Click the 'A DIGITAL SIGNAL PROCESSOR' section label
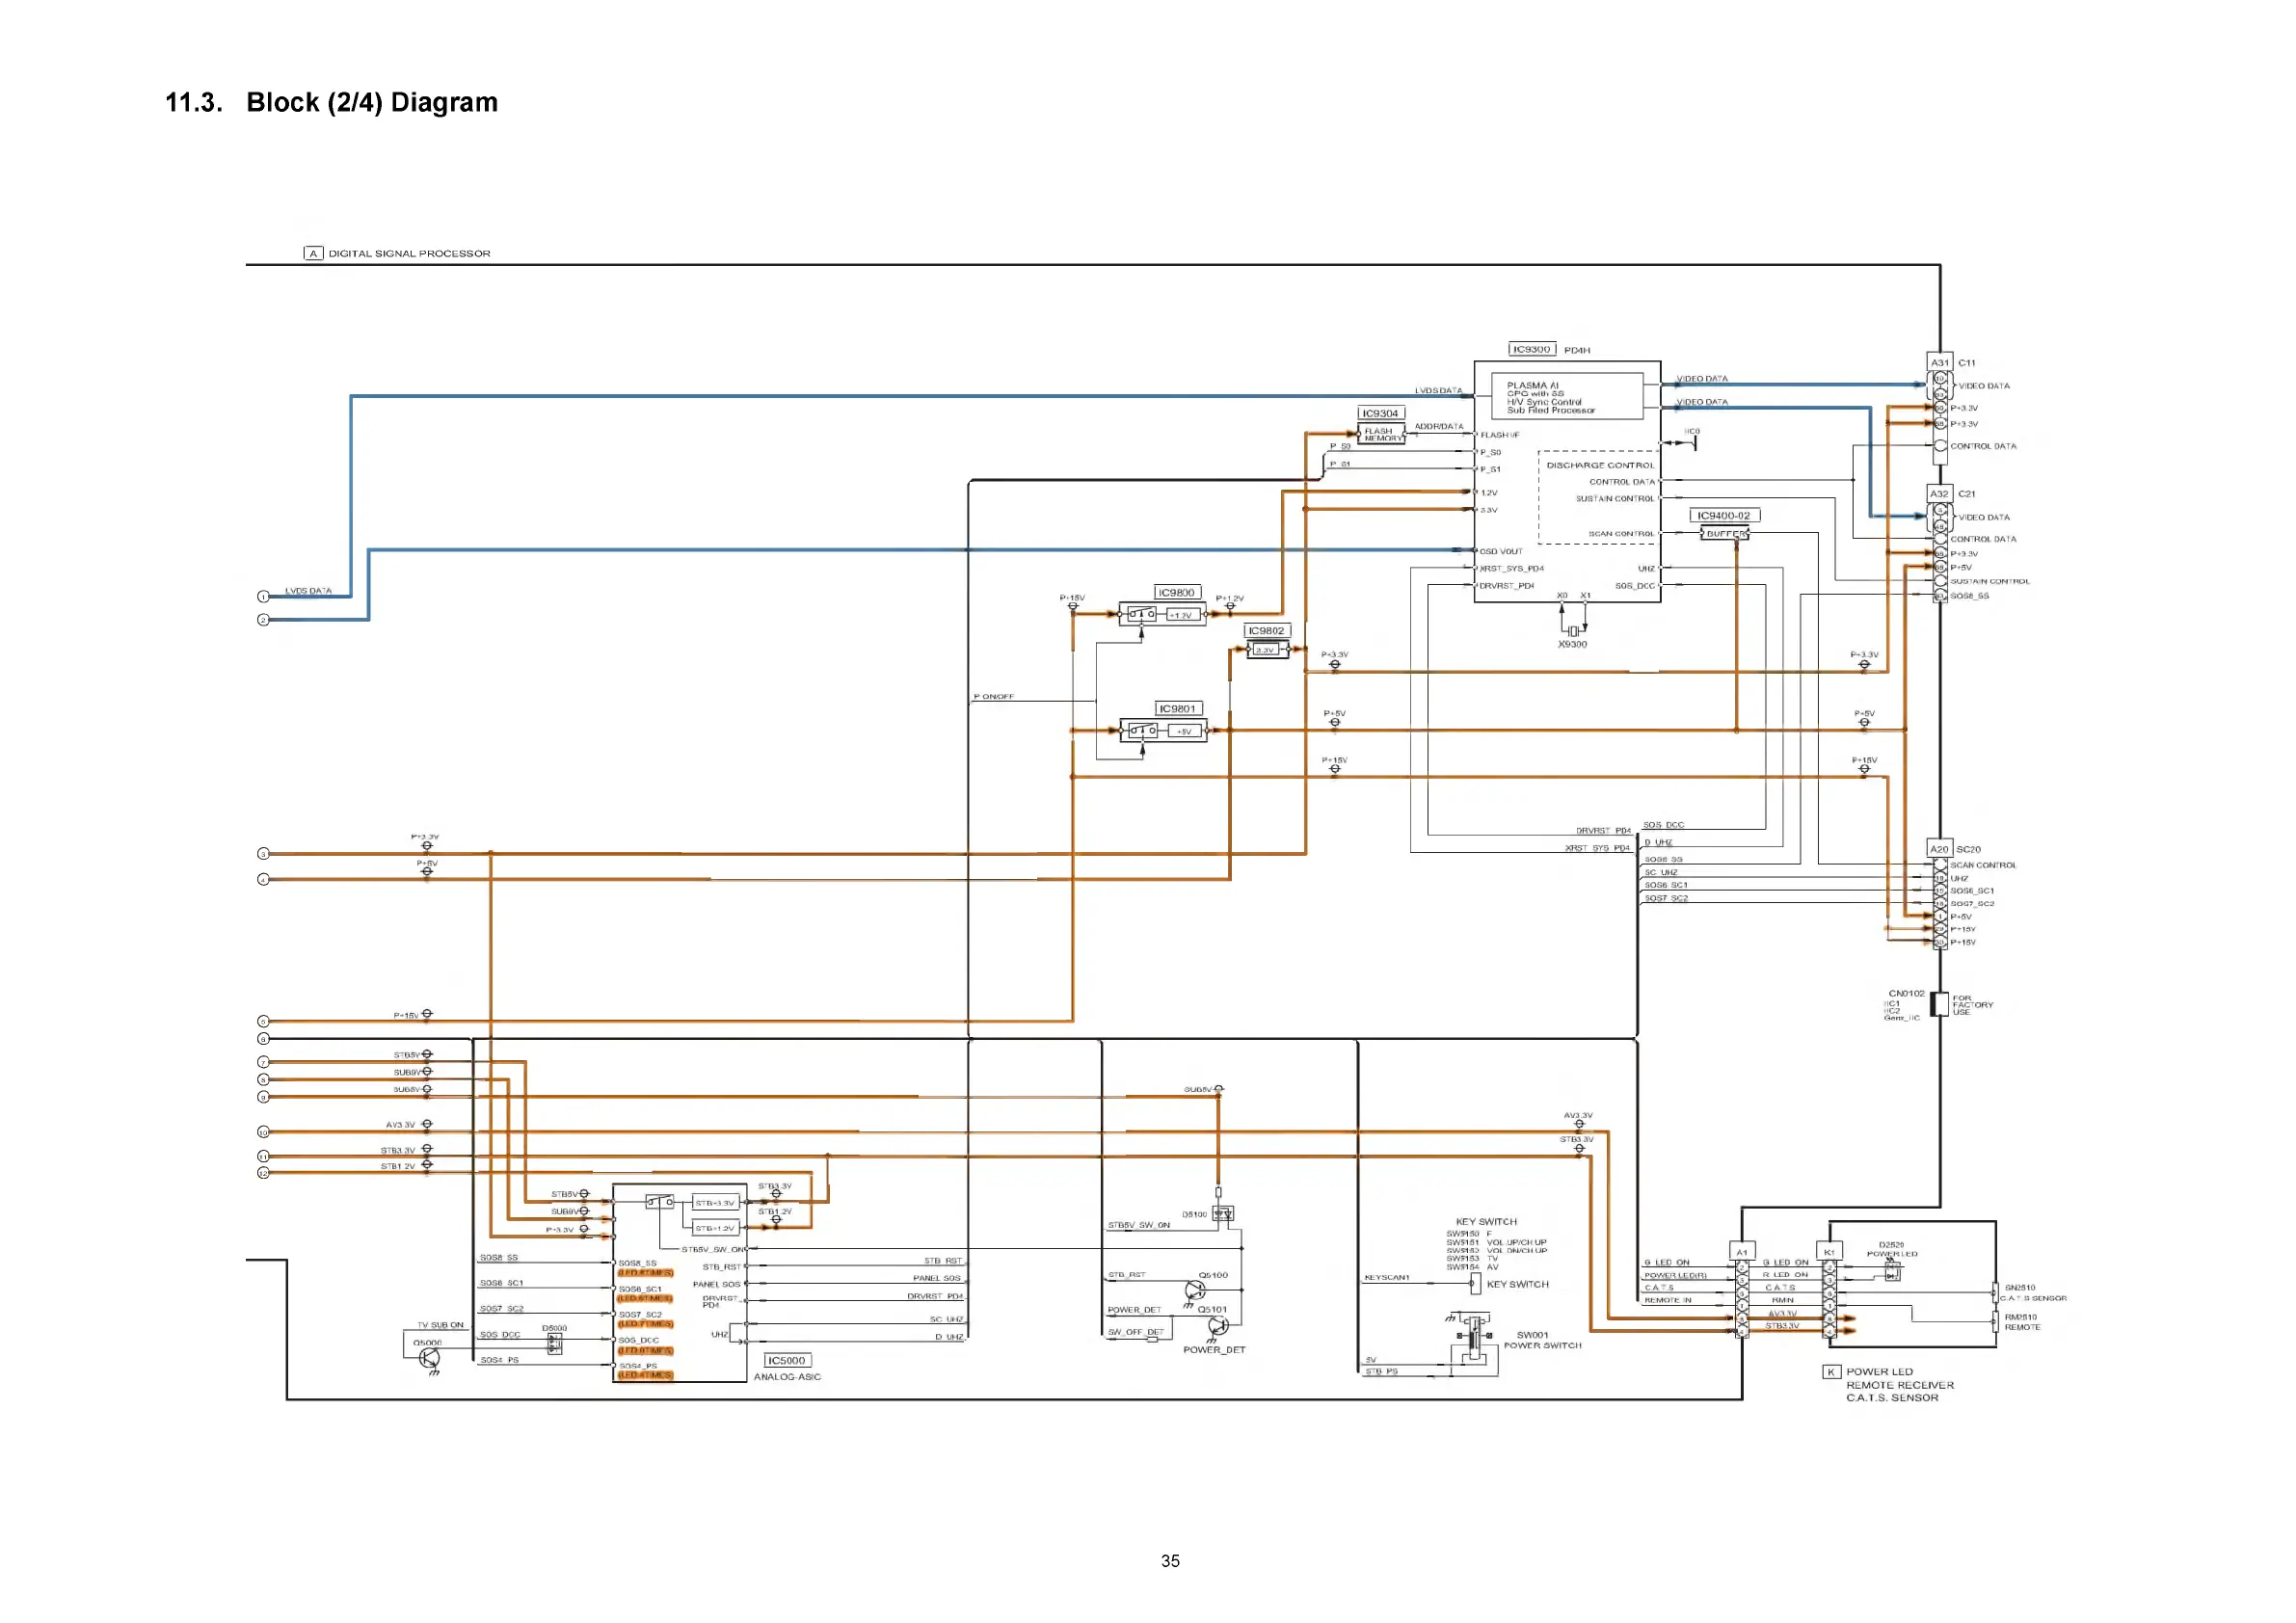Screen dimensions: 2296x1623 tap(398, 254)
